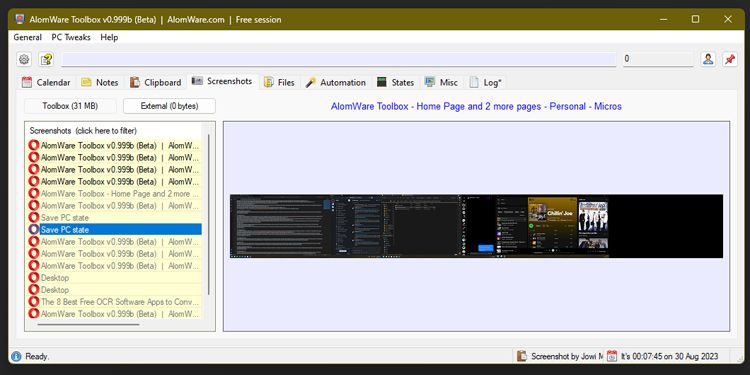Switch to the Notes tab
The width and height of the screenshot is (750, 375).
point(99,82)
